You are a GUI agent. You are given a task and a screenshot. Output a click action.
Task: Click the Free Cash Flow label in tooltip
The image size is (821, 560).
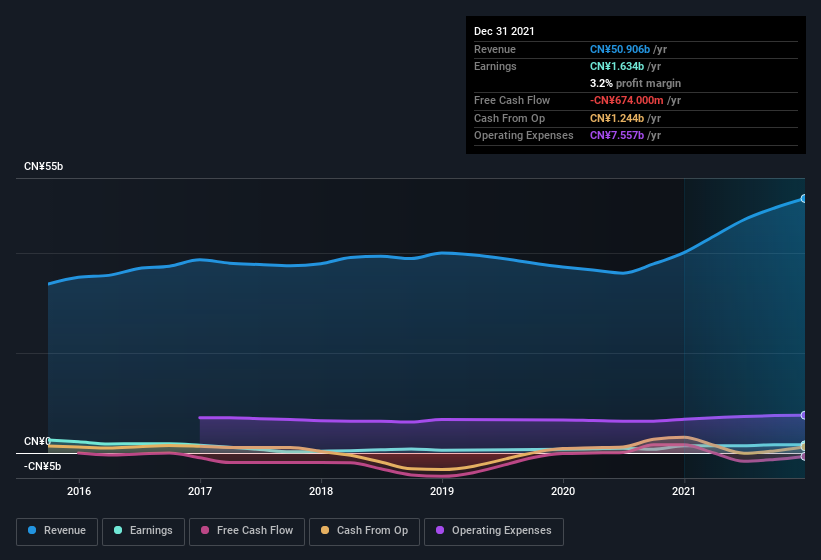(512, 100)
